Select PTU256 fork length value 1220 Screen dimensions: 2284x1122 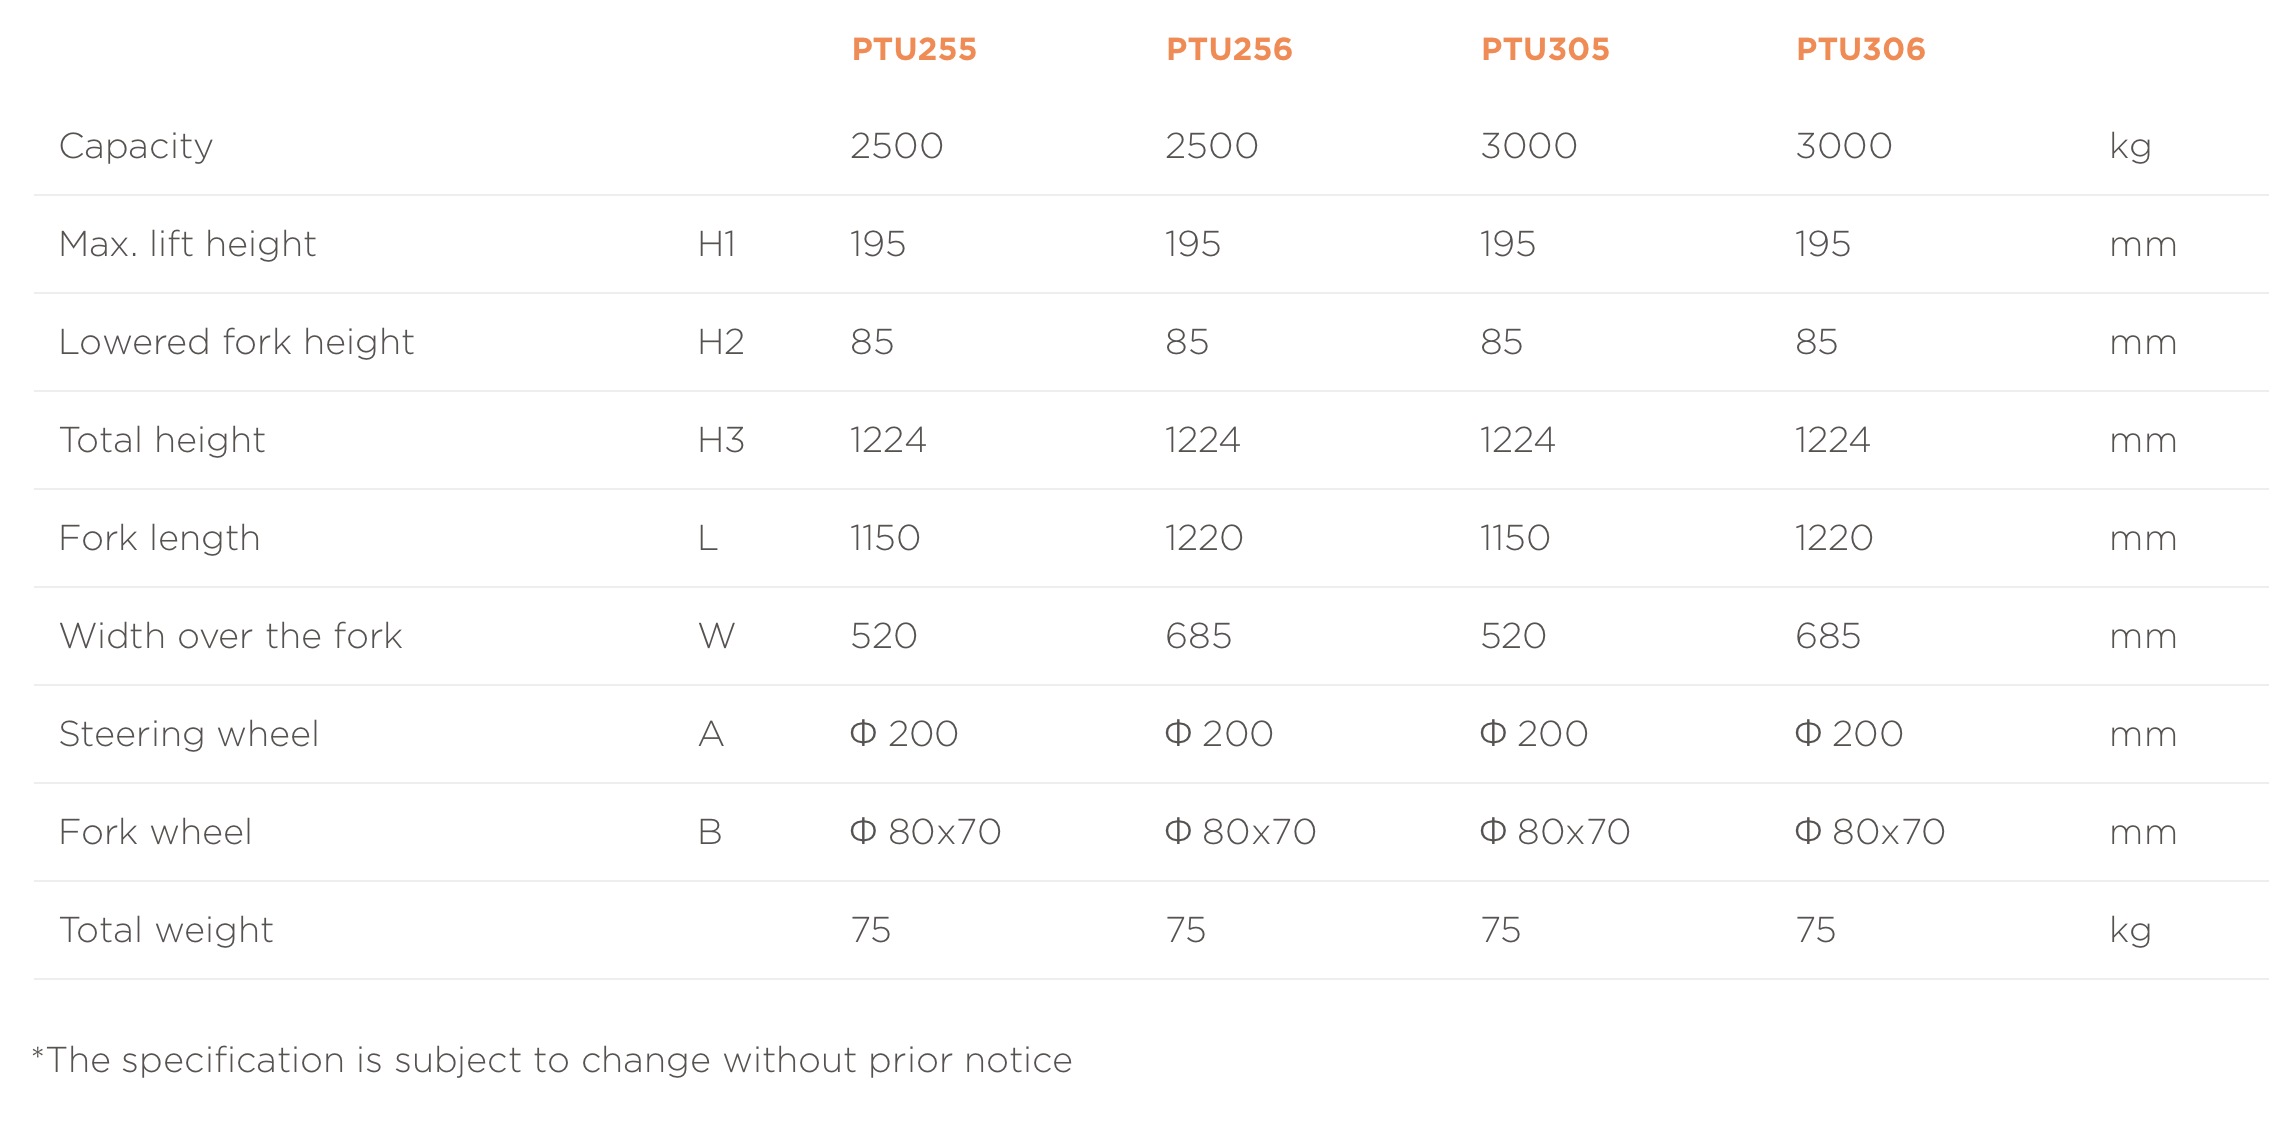[x=1204, y=538]
